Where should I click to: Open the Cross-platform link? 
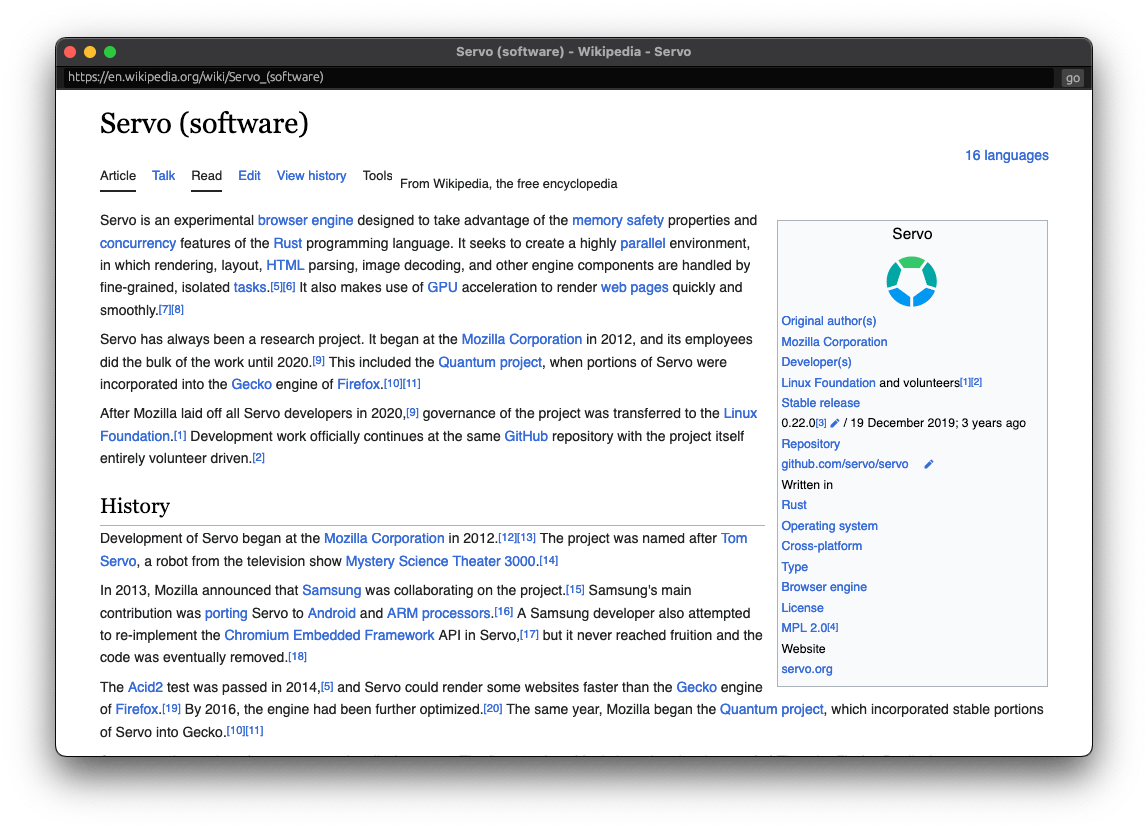pos(821,546)
